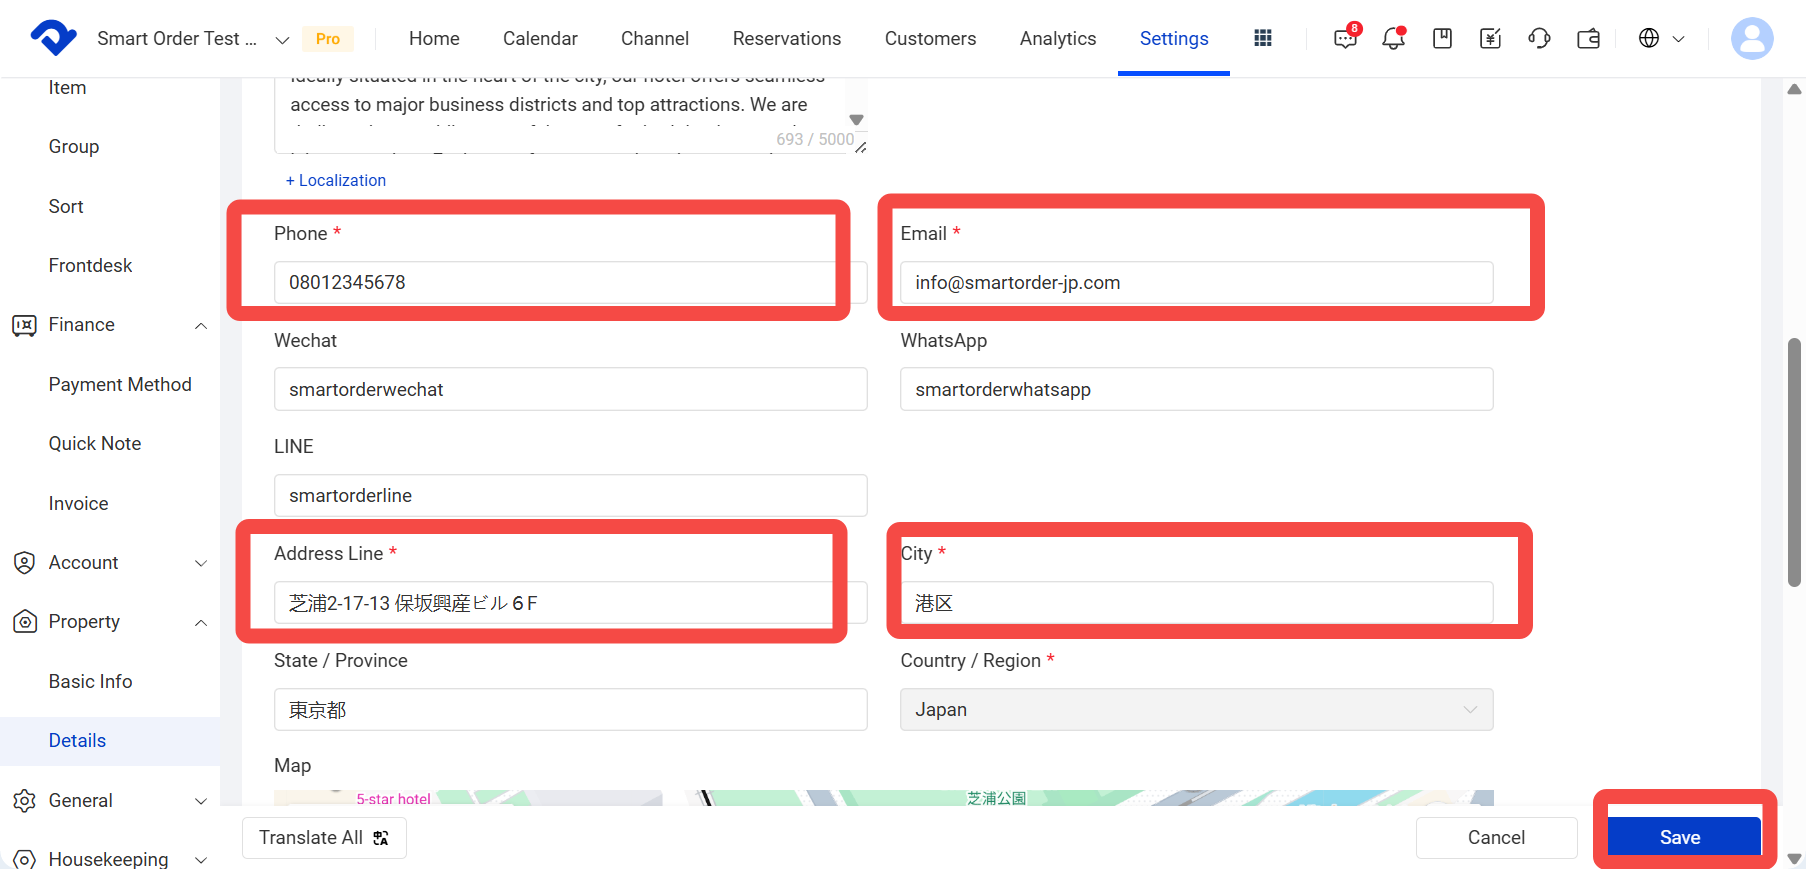1806x869 pixels.
Task: Open the property switcher next to Smart Order Test
Action: pyautogui.click(x=282, y=39)
